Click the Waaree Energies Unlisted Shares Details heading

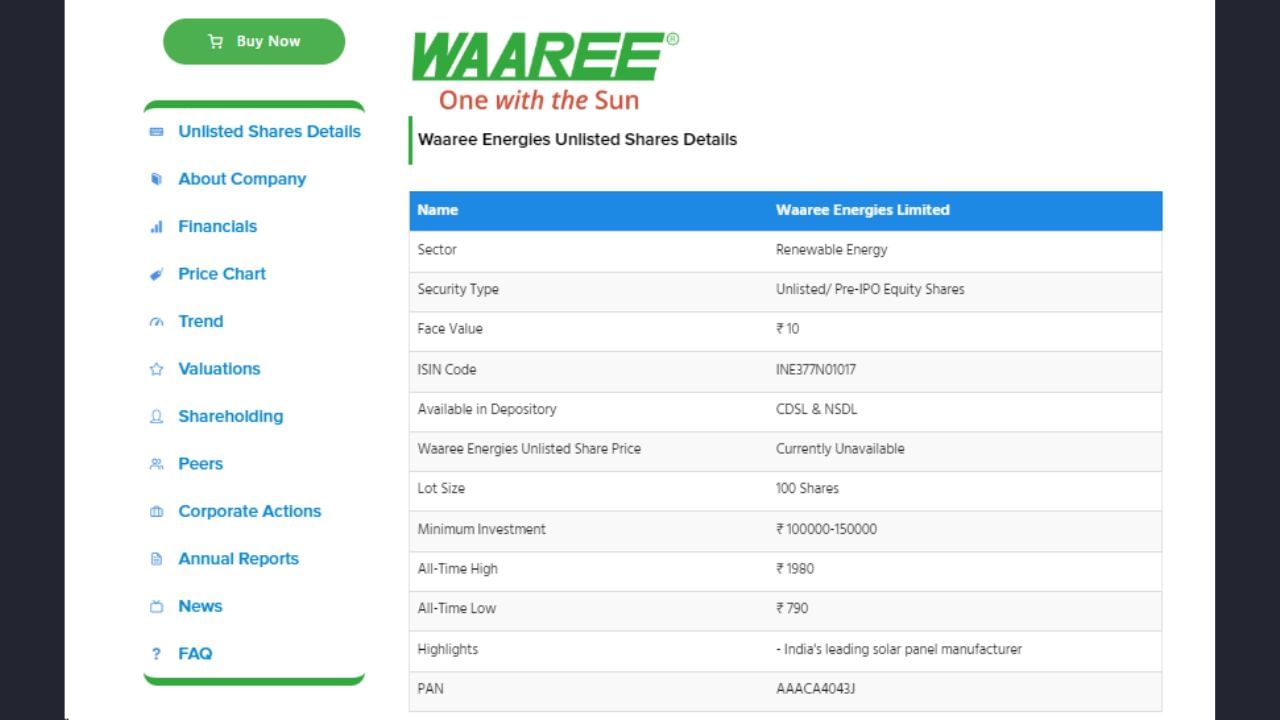pos(577,140)
